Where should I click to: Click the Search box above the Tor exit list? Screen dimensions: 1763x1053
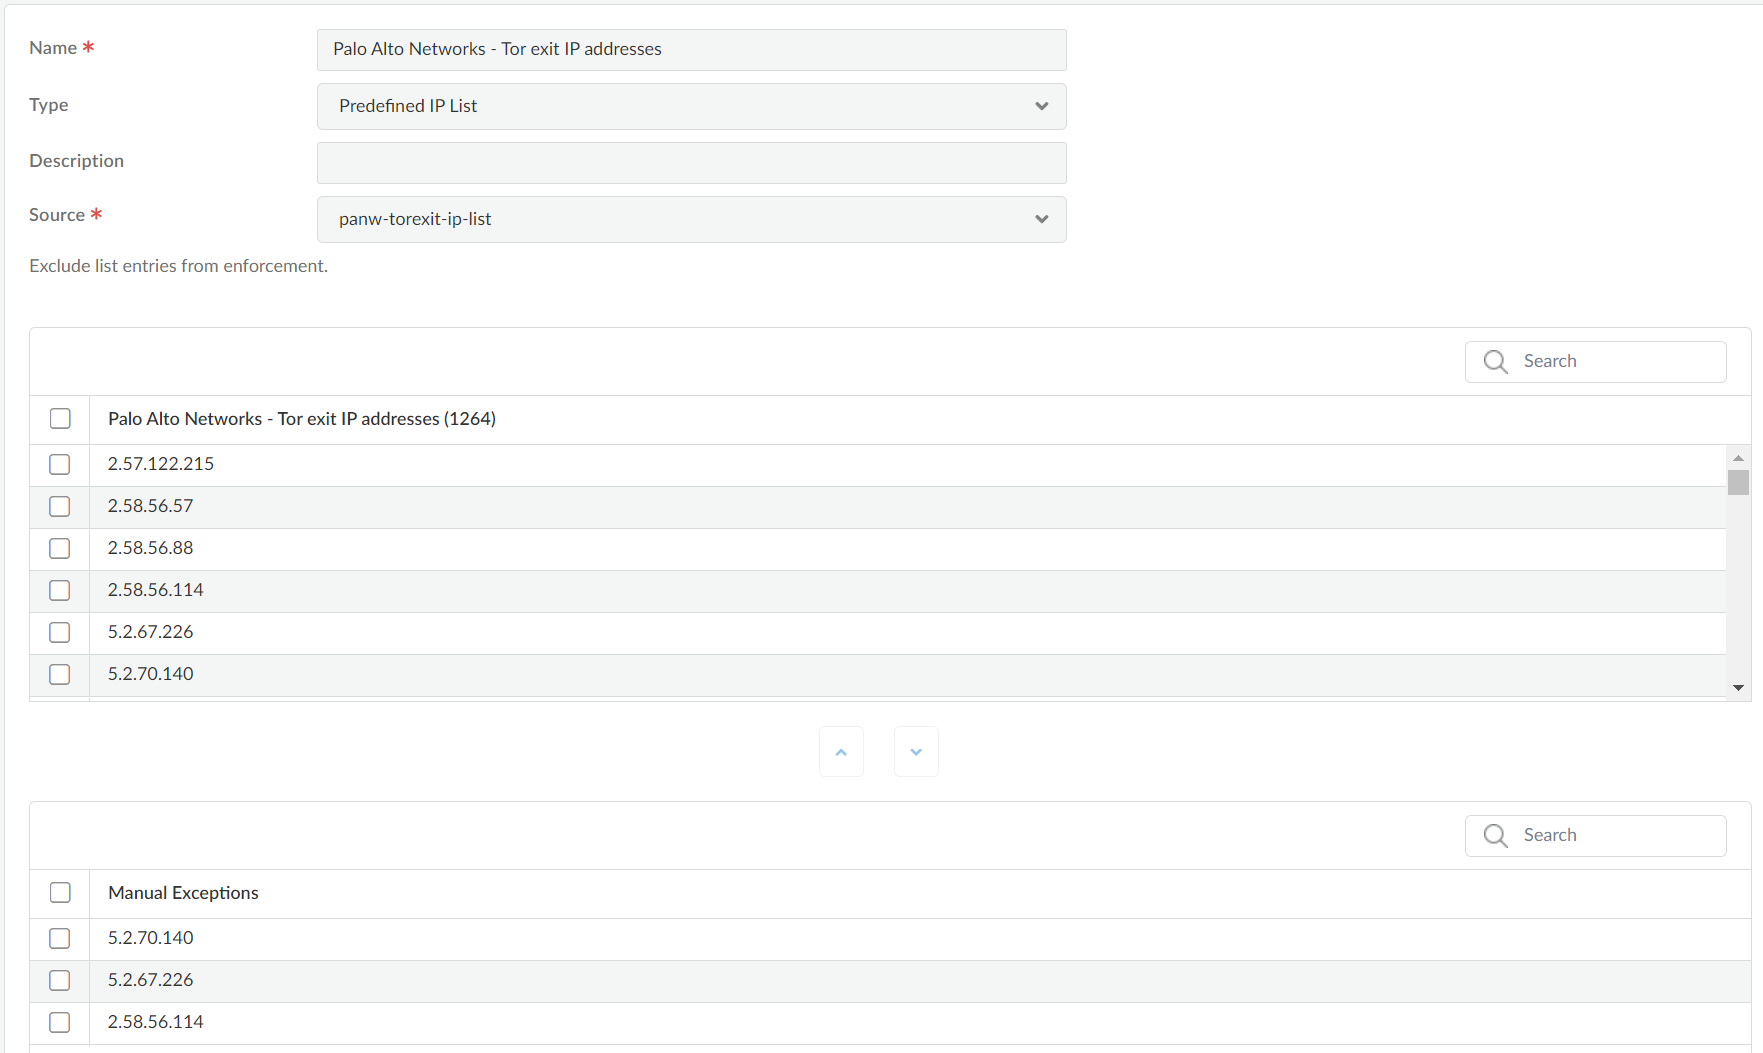tap(1596, 362)
